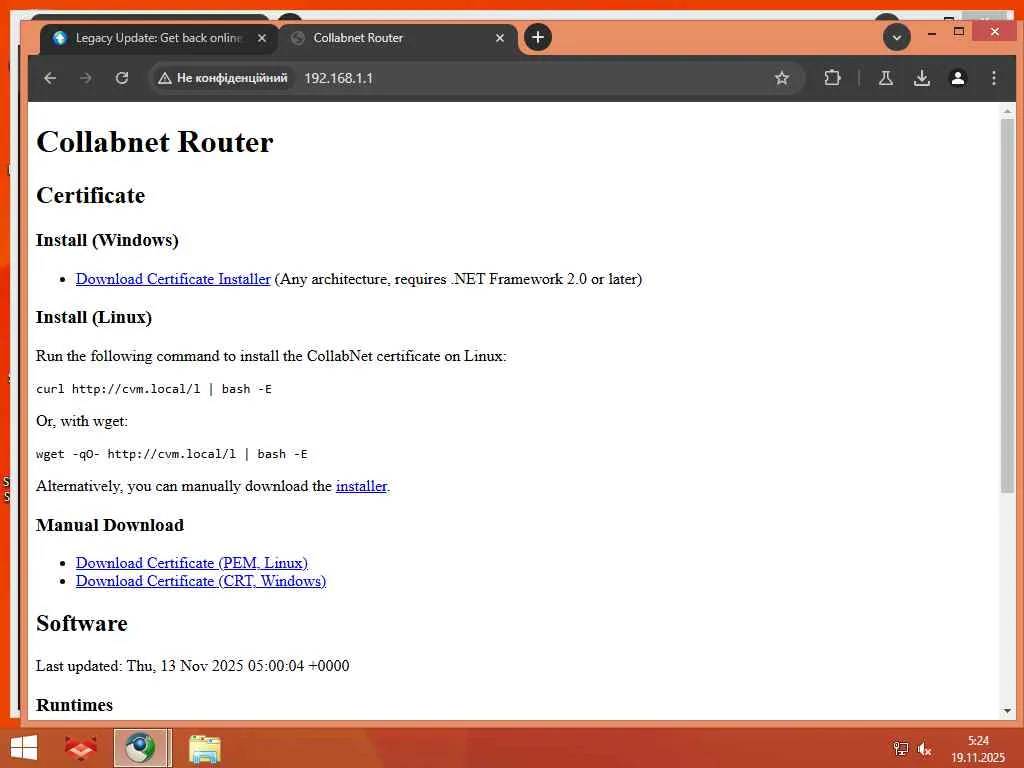Screen dimensions: 1024x768
Task: Open a new browser tab
Action: pyautogui.click(x=537, y=37)
